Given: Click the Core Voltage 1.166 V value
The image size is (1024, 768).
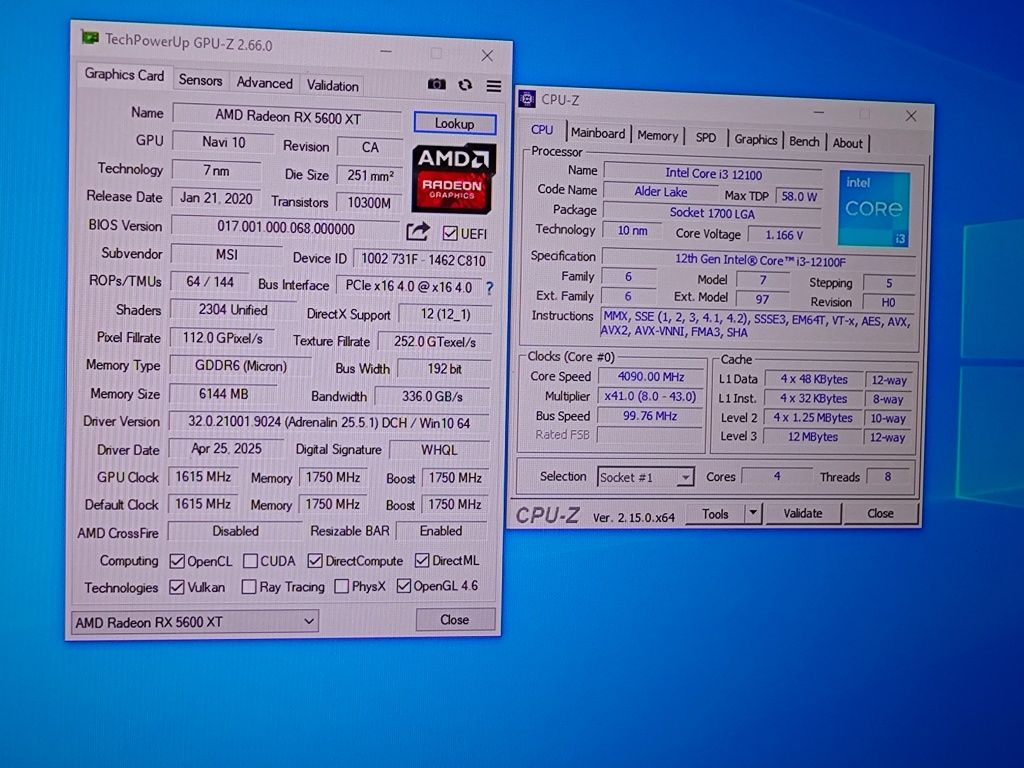Looking at the screenshot, I should [784, 234].
